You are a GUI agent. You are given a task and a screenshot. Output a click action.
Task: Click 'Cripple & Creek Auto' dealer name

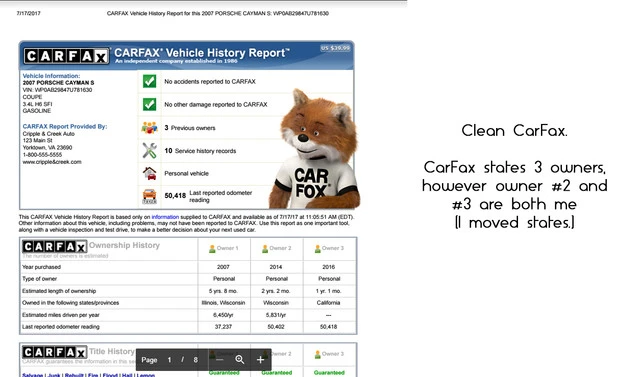(49, 134)
